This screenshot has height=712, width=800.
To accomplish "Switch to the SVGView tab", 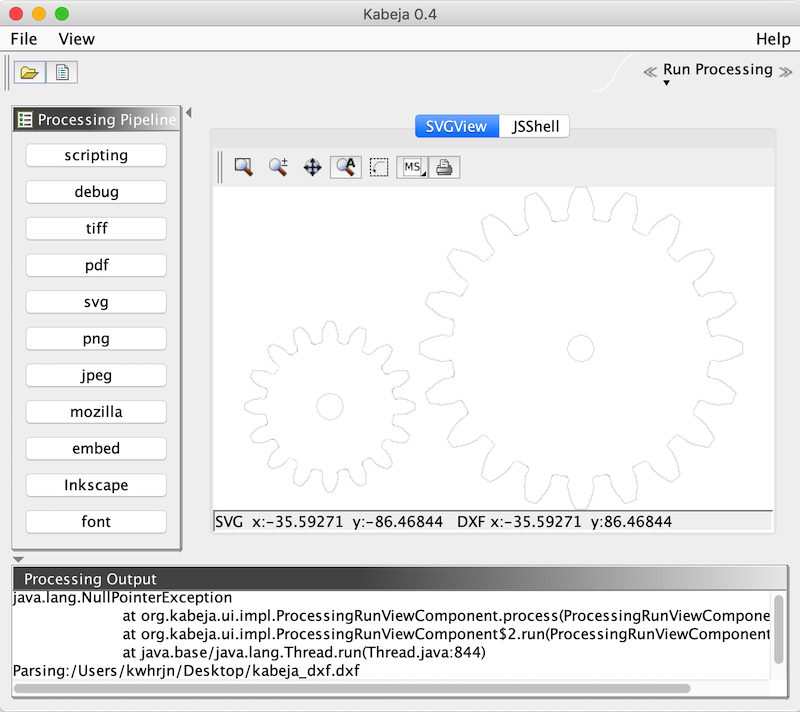I will tap(457, 126).
